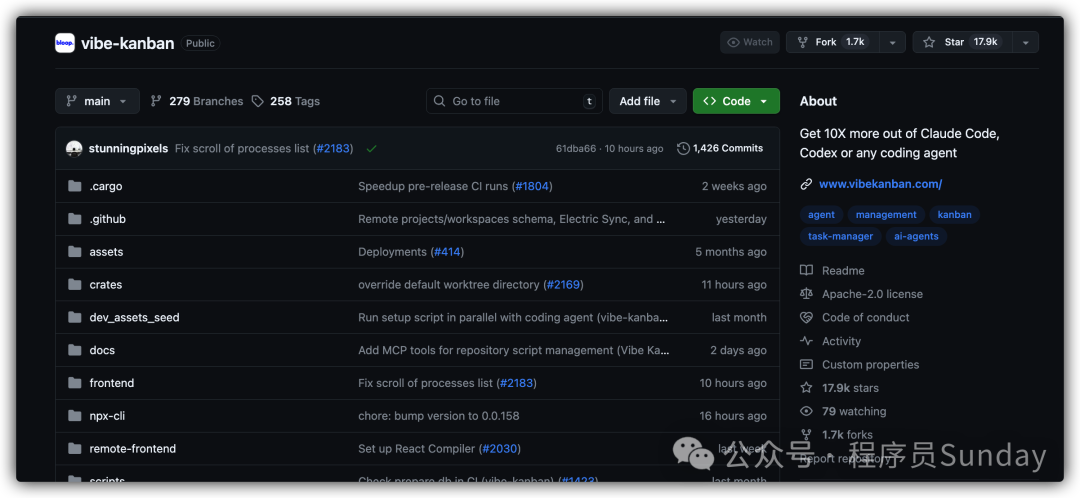
Task: Open the dev_assets_seed folder
Action: point(134,318)
